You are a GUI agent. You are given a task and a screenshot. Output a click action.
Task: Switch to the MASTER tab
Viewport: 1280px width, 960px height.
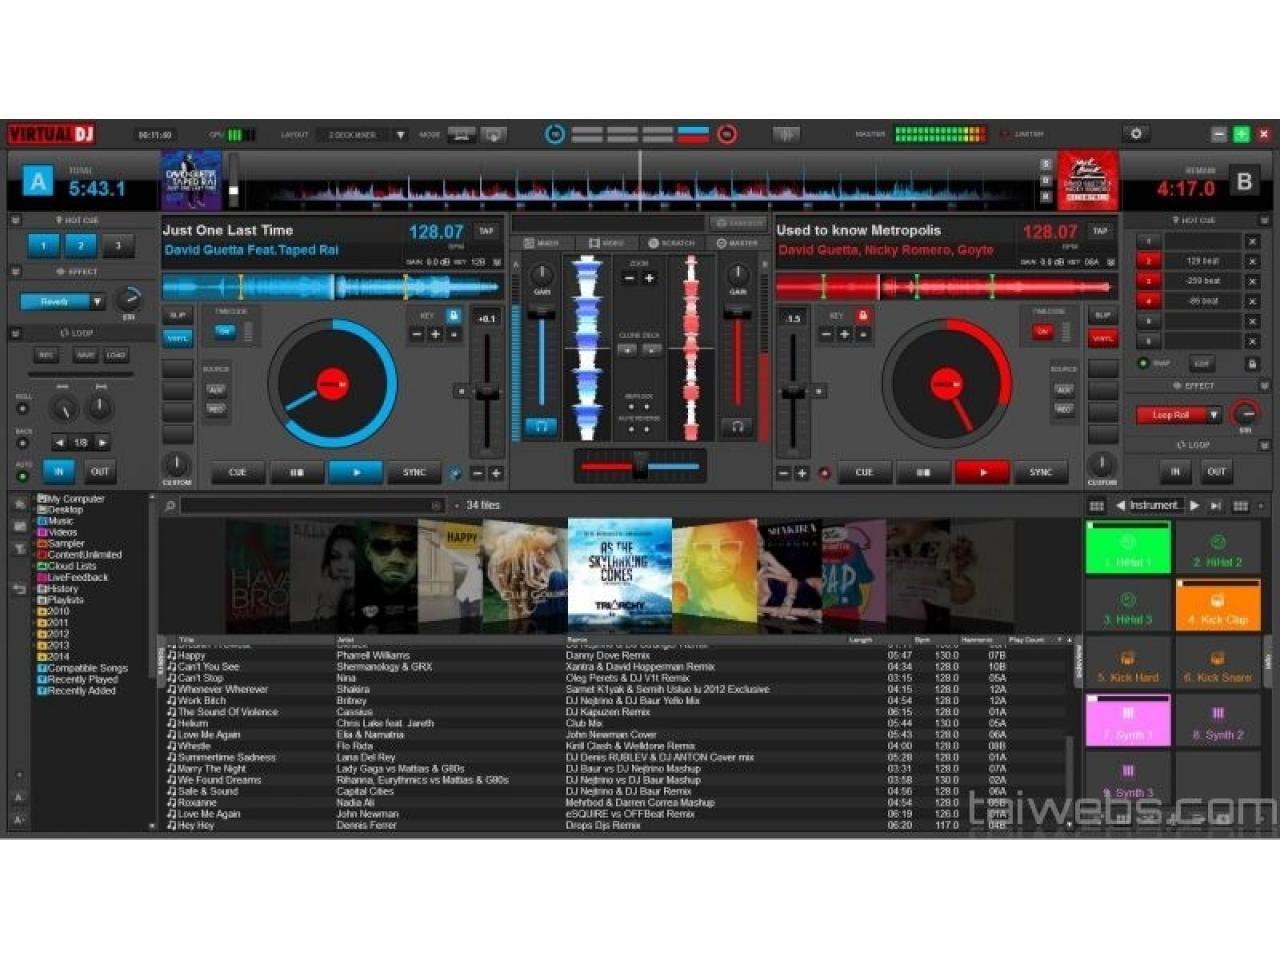(737, 243)
